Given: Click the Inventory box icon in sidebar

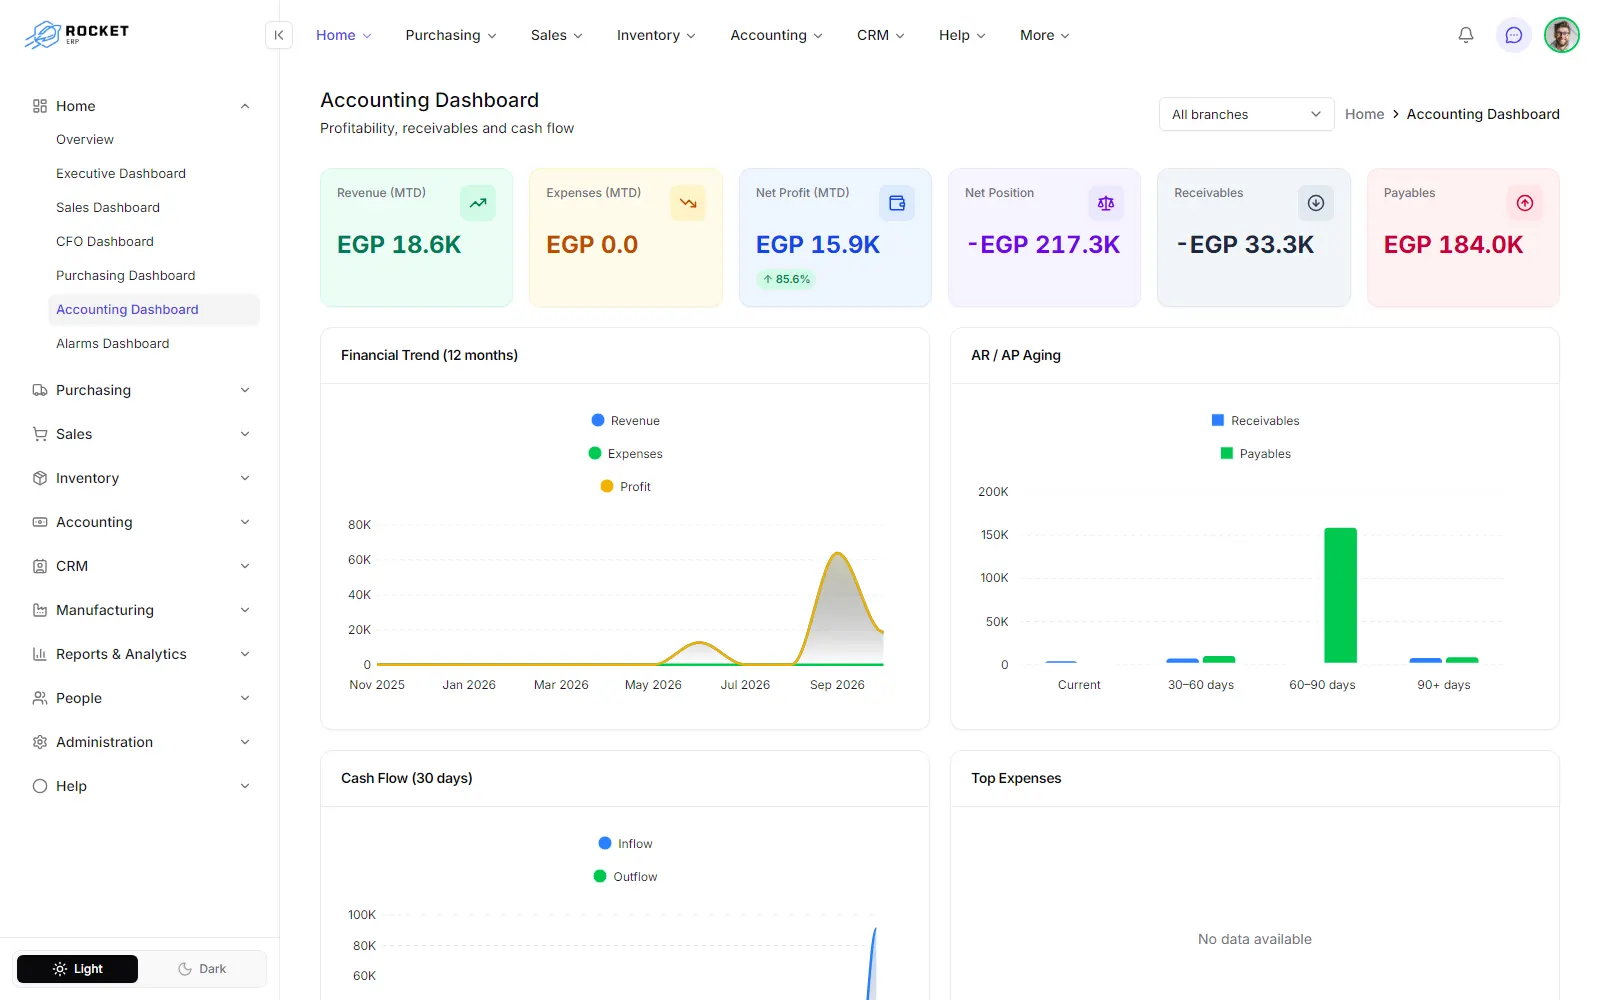Looking at the screenshot, I should click(x=40, y=478).
